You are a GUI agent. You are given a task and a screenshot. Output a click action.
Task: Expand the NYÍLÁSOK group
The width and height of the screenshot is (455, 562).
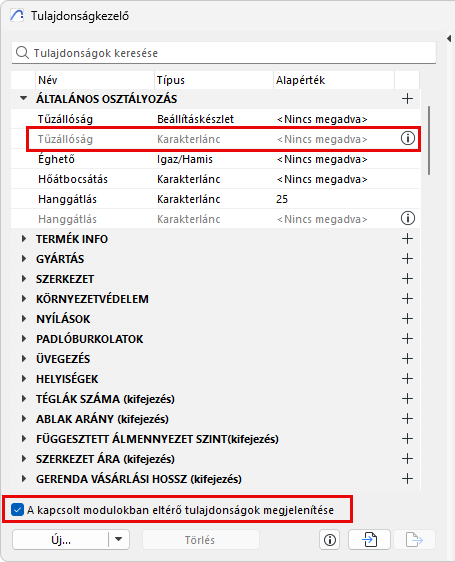pos(24,319)
